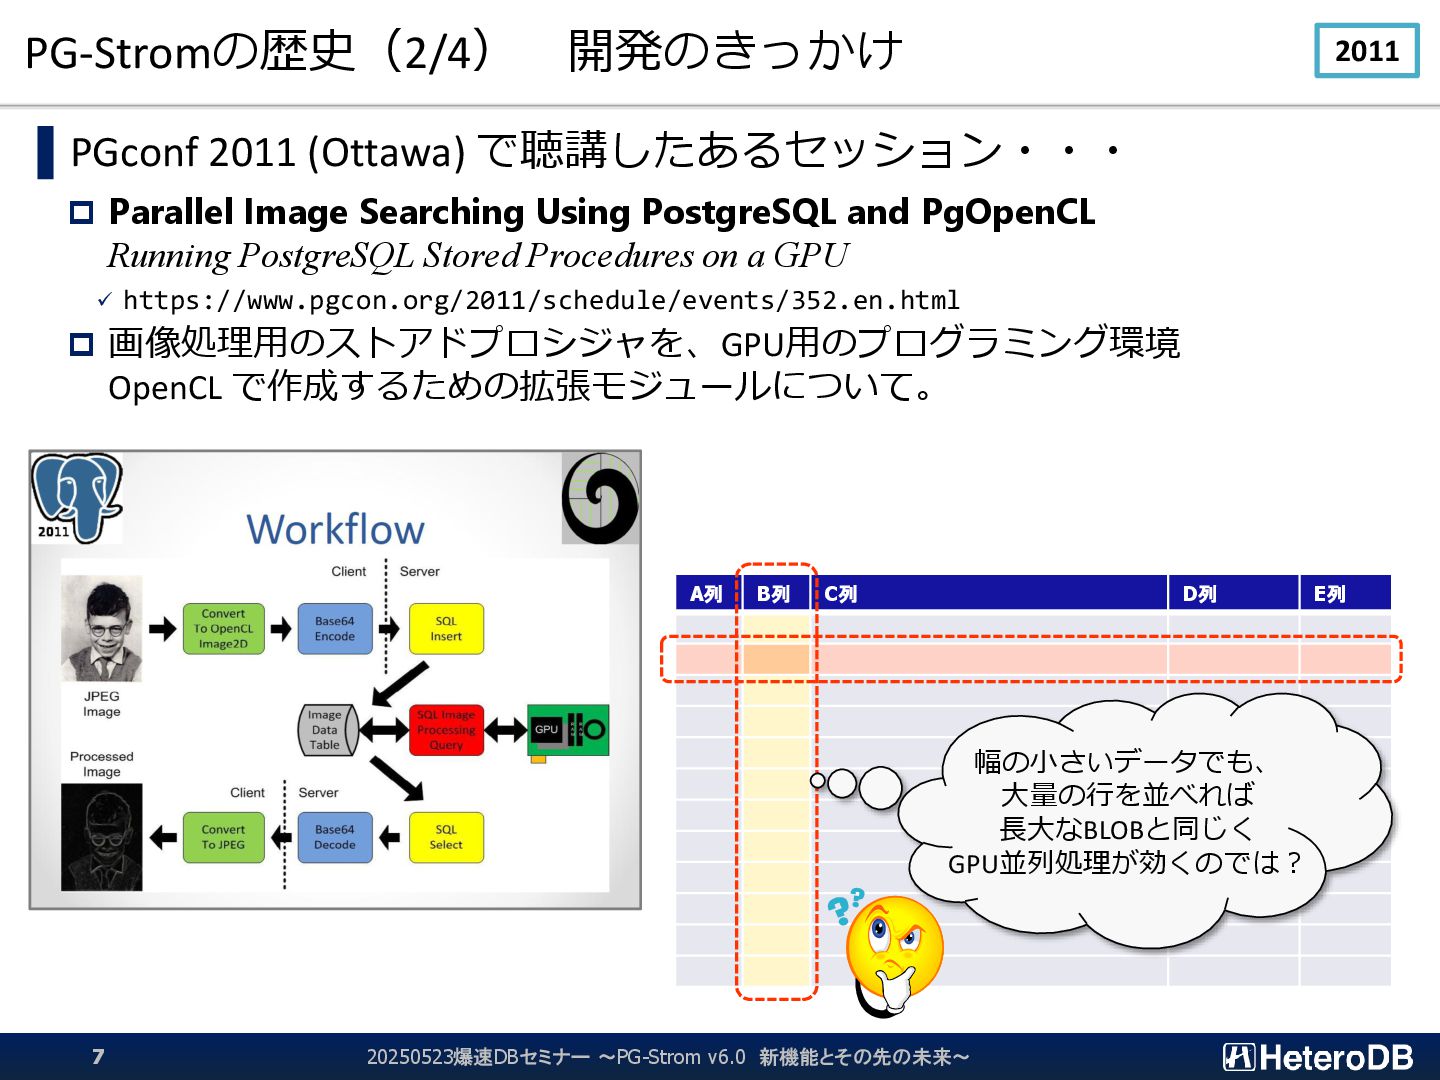1440x1080 pixels.
Task: Click the italic Running PostgreSQL Stored Procedures subtitle
Action: tap(478, 257)
